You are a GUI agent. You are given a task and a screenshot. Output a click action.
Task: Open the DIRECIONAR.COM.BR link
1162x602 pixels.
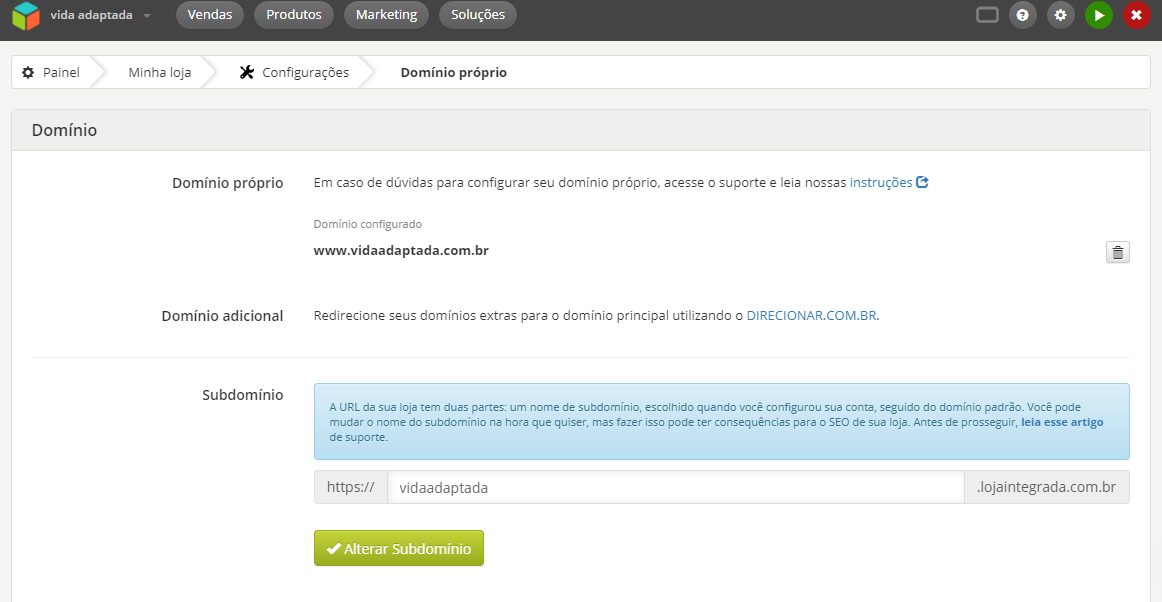click(811, 315)
